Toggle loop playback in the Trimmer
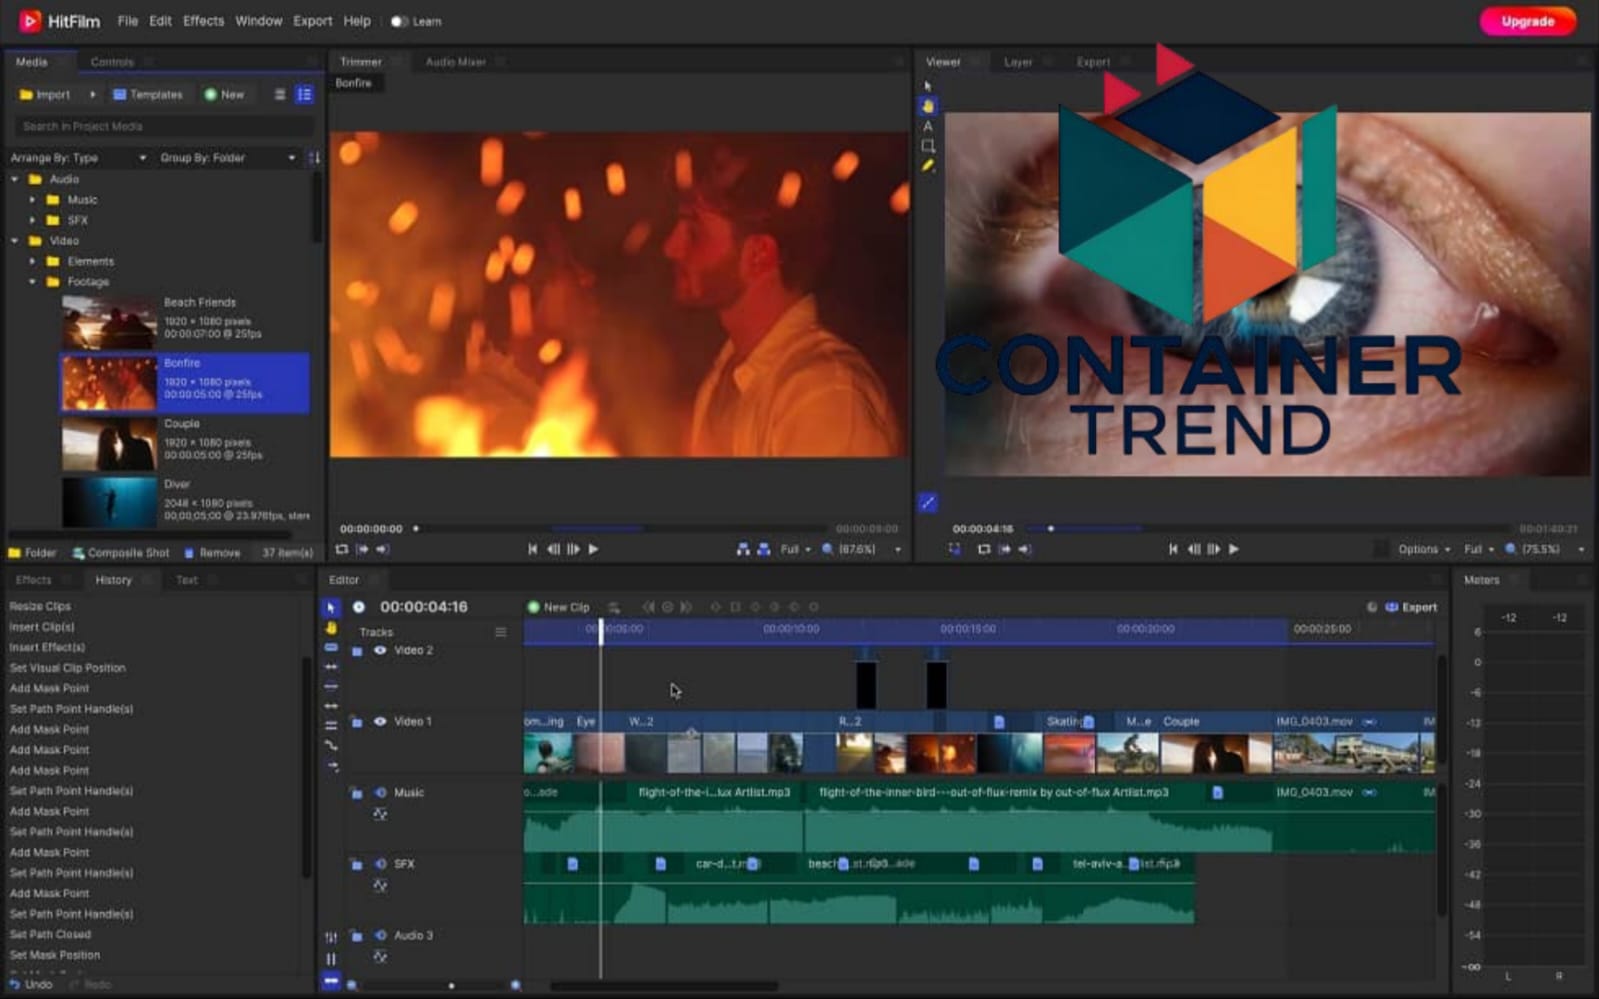This screenshot has height=999, width=1599. (x=342, y=549)
